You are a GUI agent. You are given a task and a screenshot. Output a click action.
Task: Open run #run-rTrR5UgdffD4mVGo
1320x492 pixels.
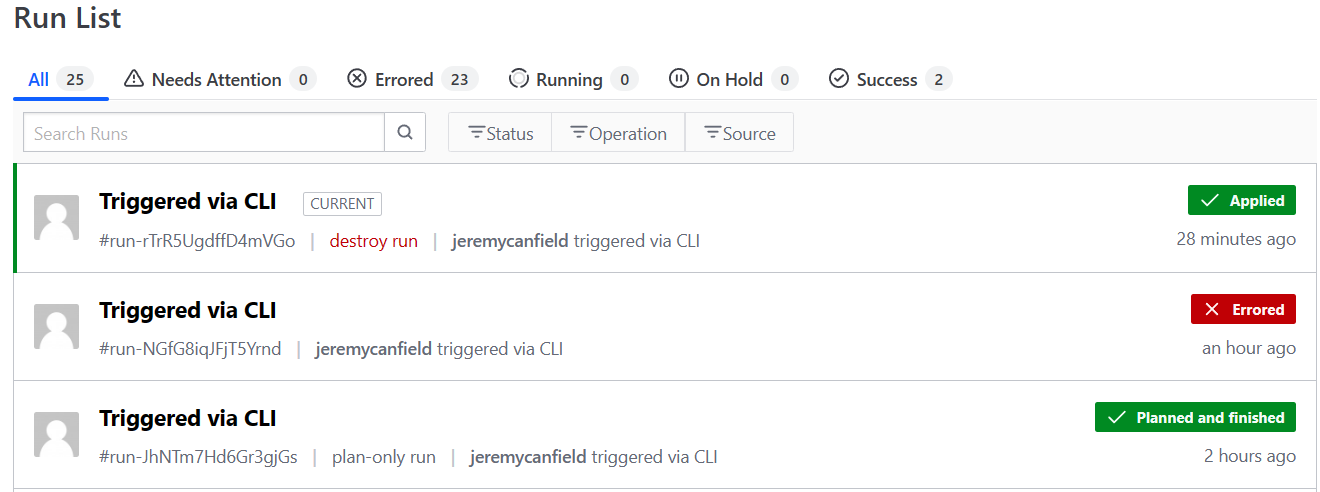[197, 241]
